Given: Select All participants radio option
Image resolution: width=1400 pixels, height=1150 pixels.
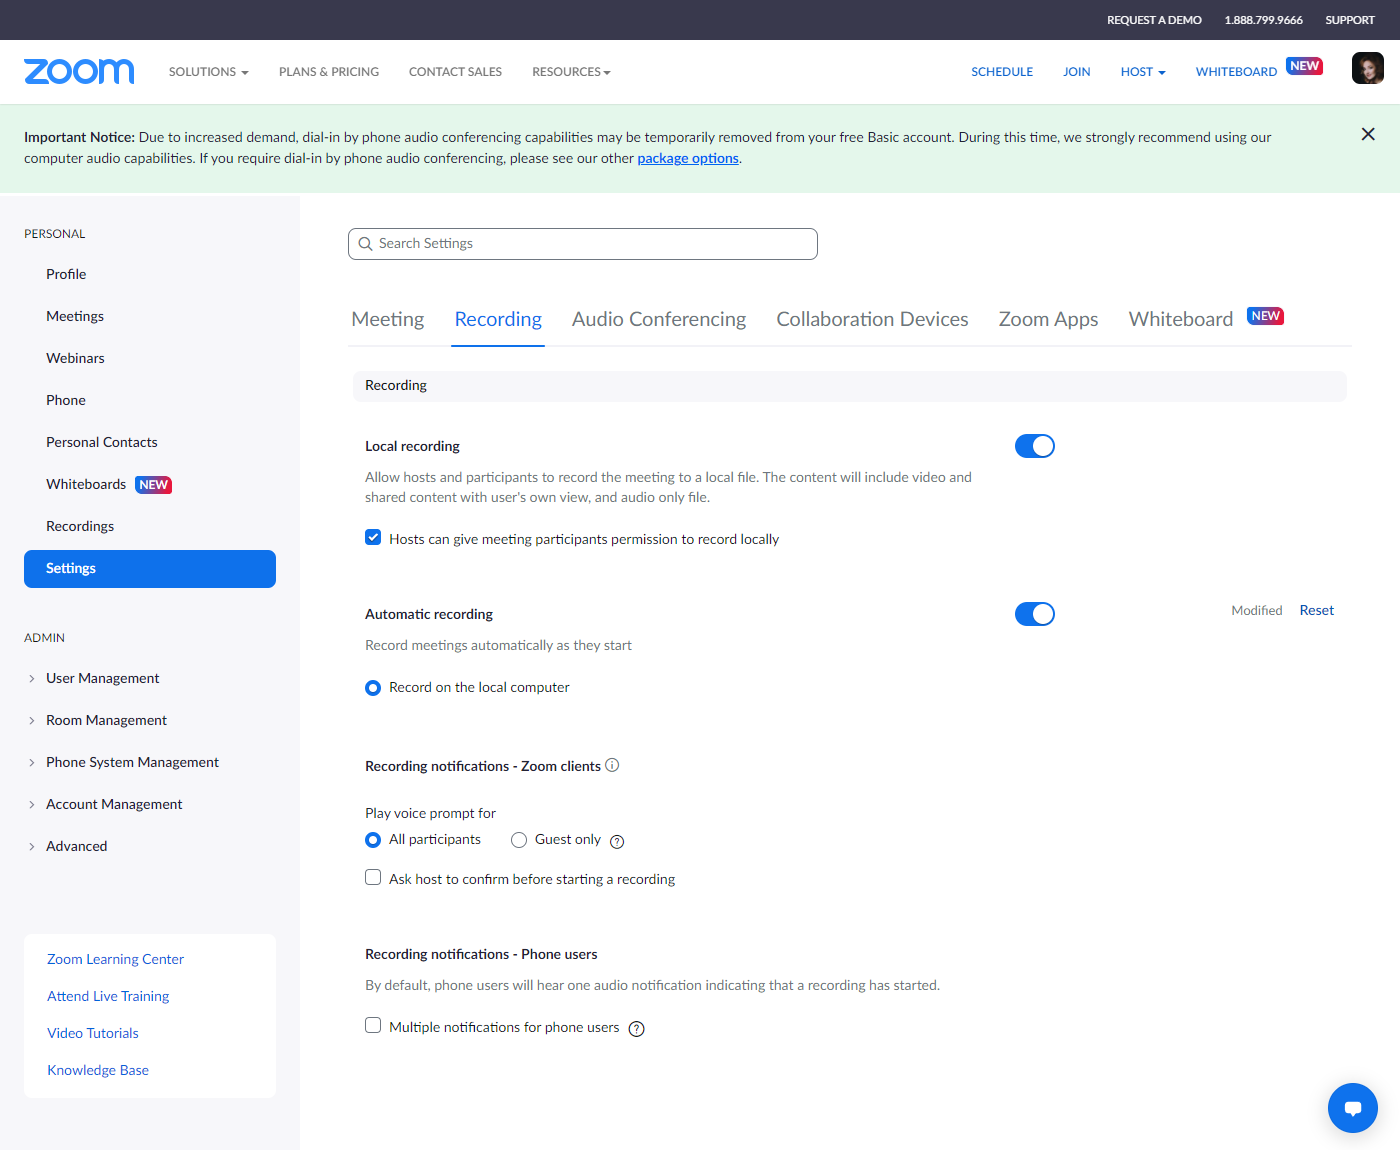Looking at the screenshot, I should 373,840.
